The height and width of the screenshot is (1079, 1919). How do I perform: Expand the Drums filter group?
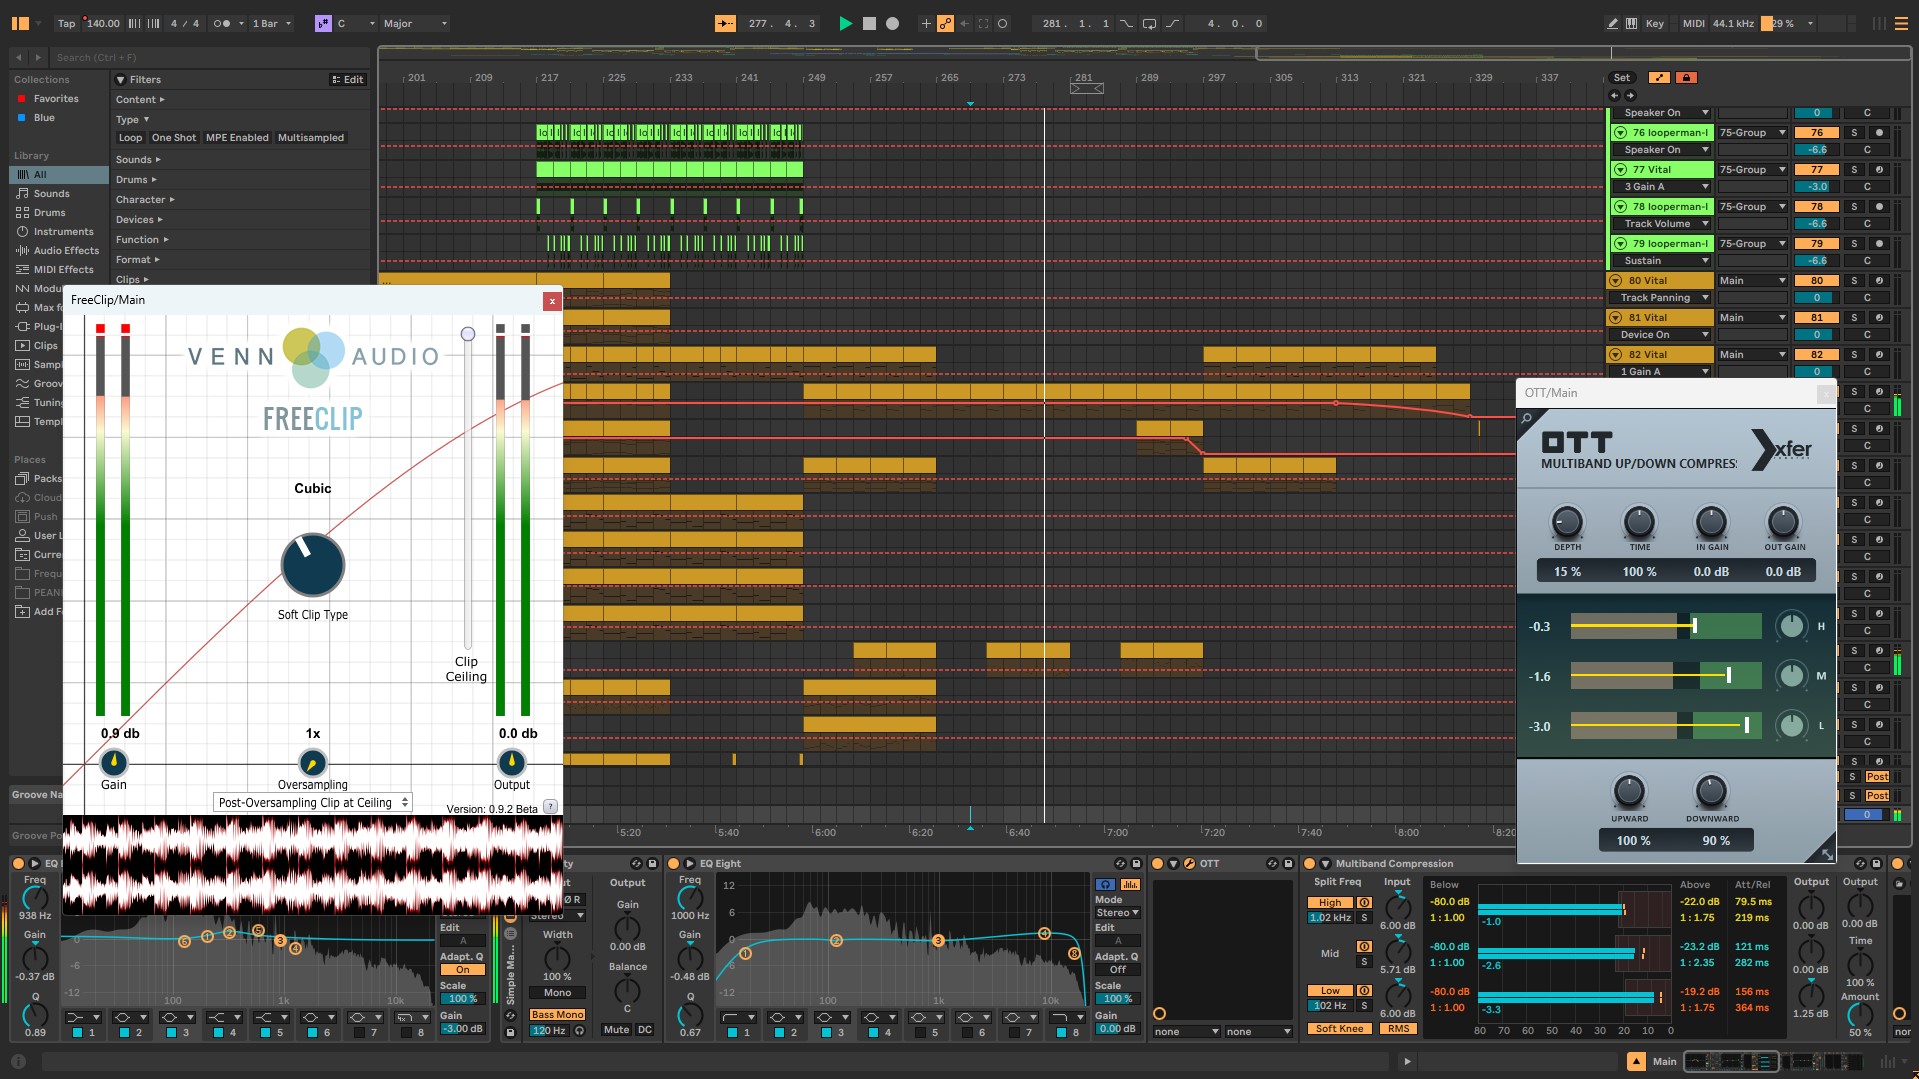pos(136,179)
